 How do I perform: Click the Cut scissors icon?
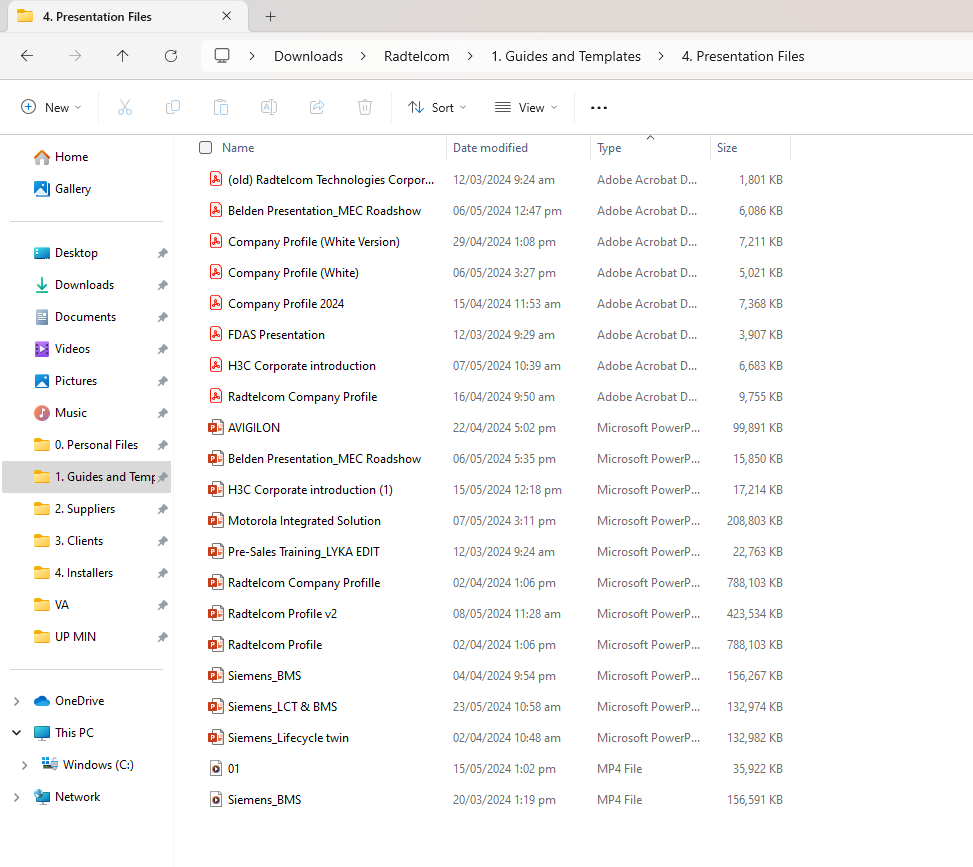[125, 107]
